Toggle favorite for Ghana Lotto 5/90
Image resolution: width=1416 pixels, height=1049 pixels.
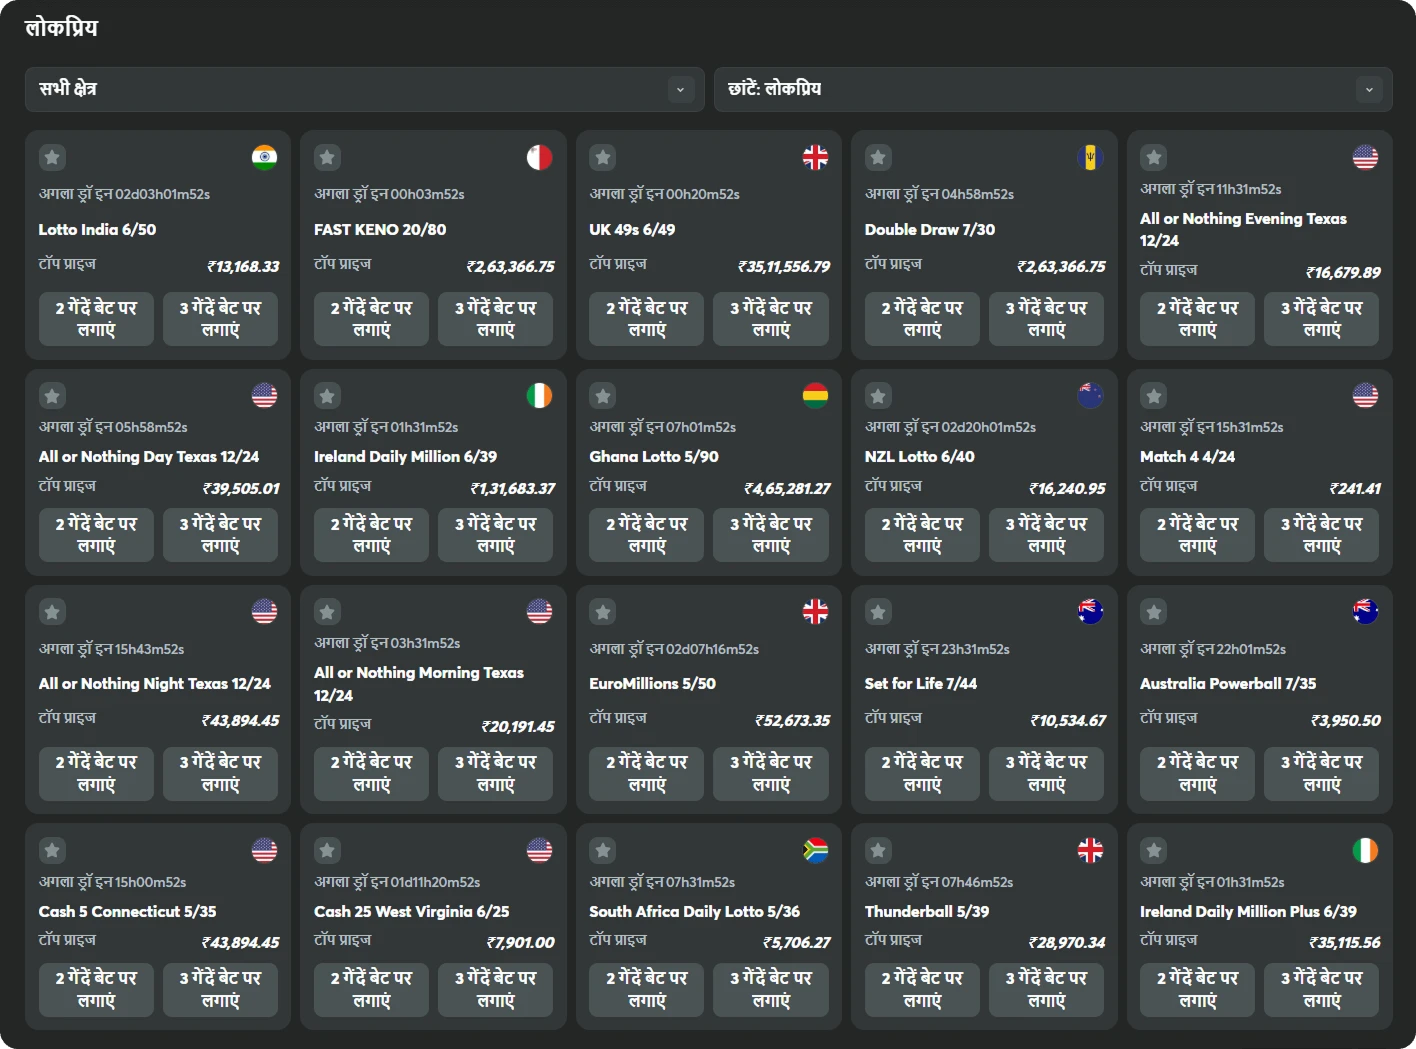point(602,394)
